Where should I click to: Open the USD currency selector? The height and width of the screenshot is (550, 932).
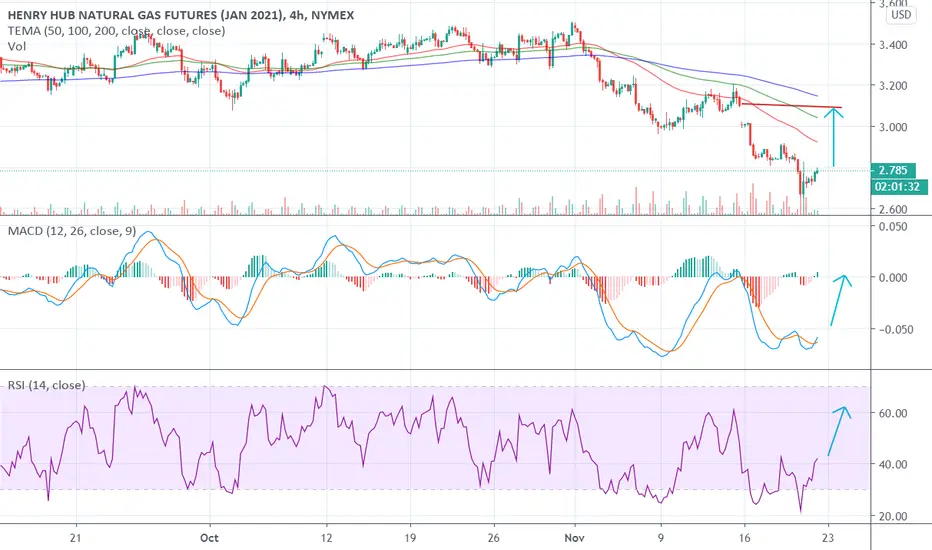(900, 15)
